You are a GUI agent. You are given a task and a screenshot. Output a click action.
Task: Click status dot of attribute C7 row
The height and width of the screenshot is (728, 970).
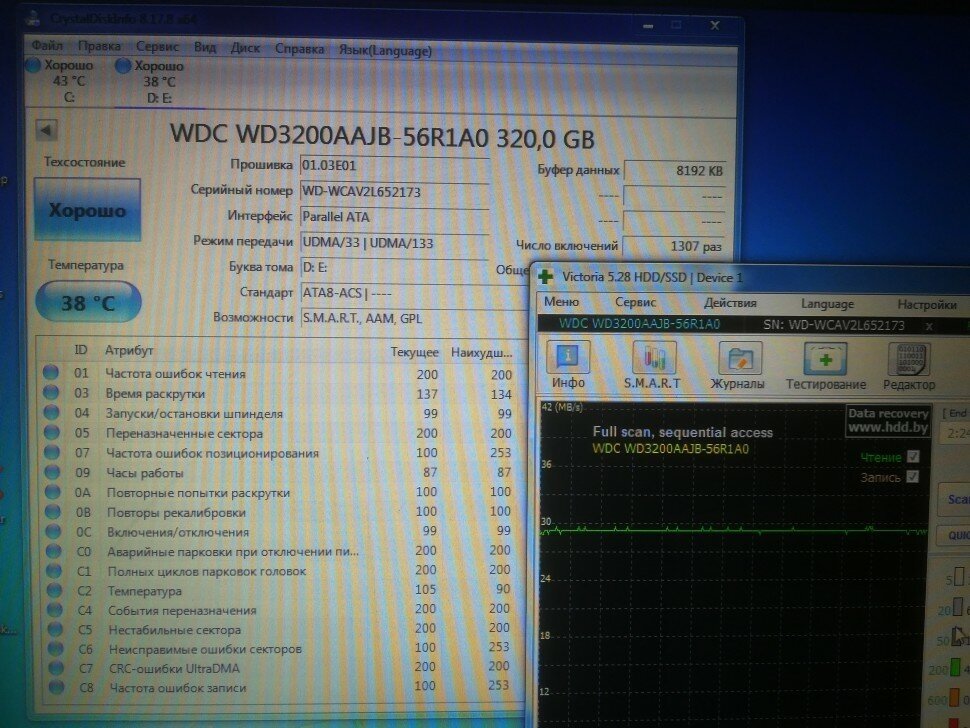(56, 667)
